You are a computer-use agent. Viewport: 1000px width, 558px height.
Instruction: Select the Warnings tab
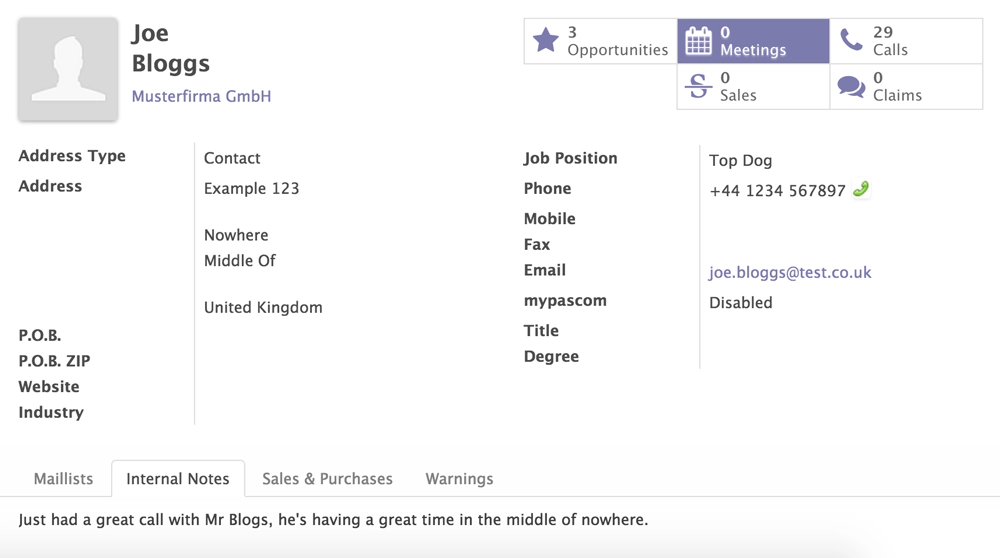[459, 479]
